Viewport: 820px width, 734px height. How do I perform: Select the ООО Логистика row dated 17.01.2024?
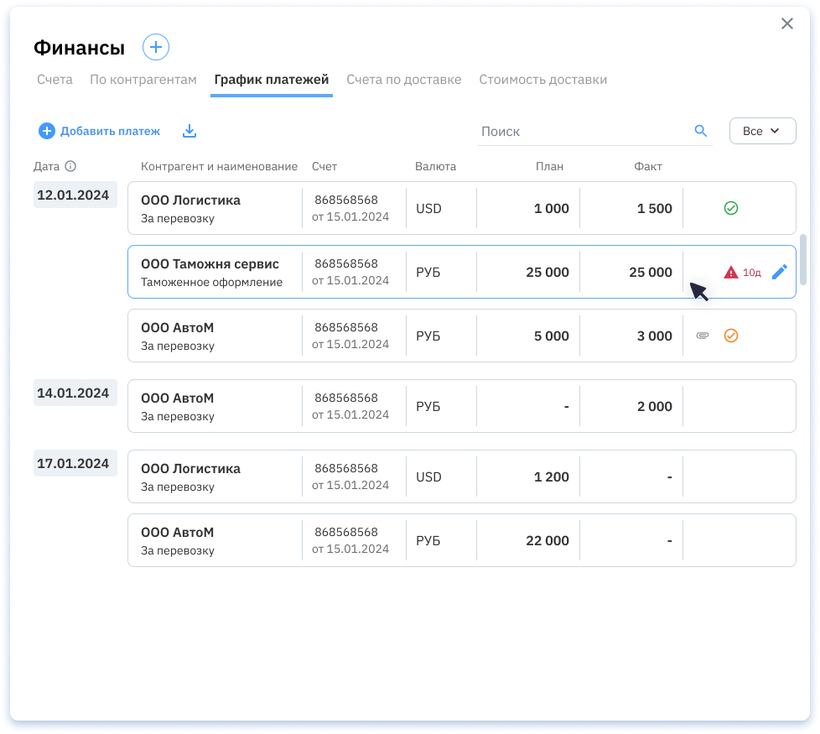coord(461,476)
